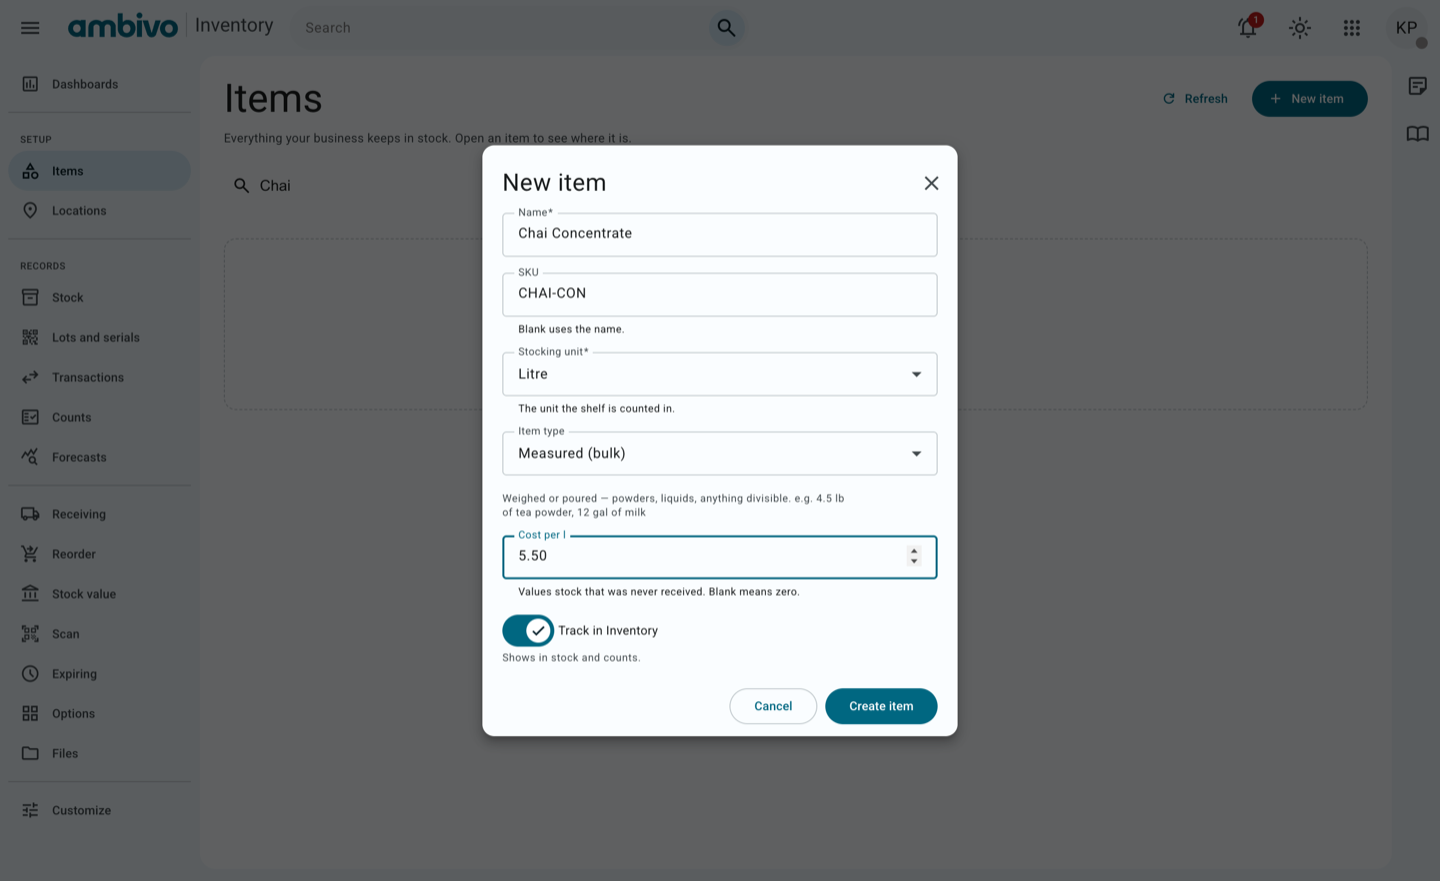1440x881 pixels.
Task: Open the book guide icon
Action: [1418, 134]
